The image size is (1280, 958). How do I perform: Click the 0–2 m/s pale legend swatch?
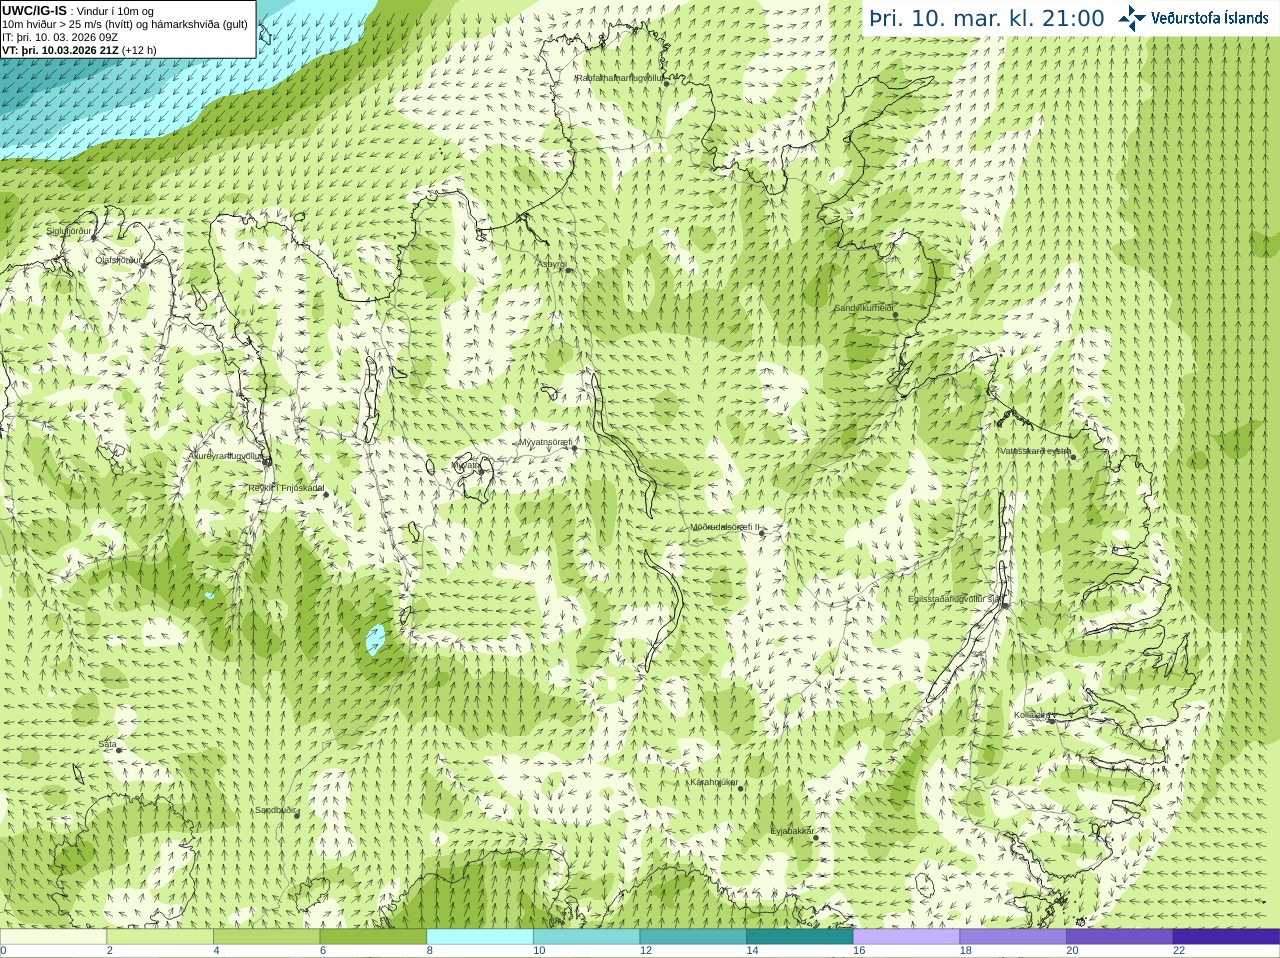53,937
